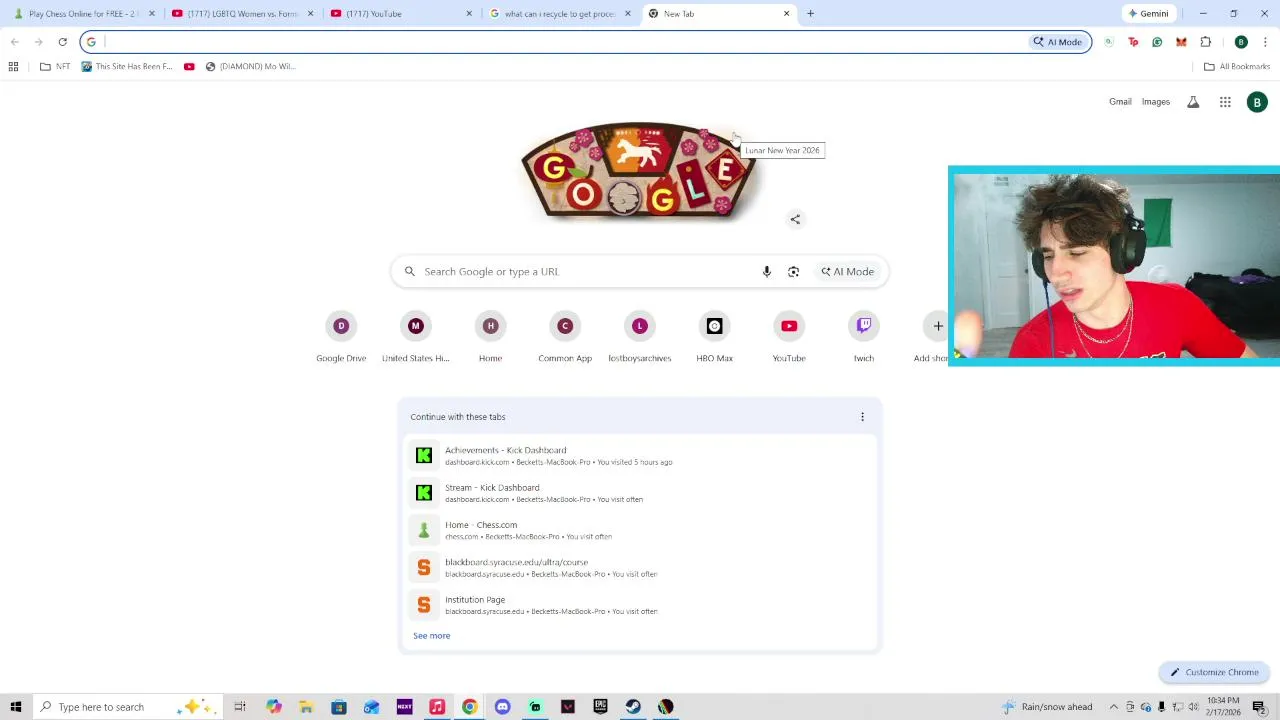Click the Gmail link
The width and height of the screenshot is (1280, 720).
click(x=1120, y=102)
